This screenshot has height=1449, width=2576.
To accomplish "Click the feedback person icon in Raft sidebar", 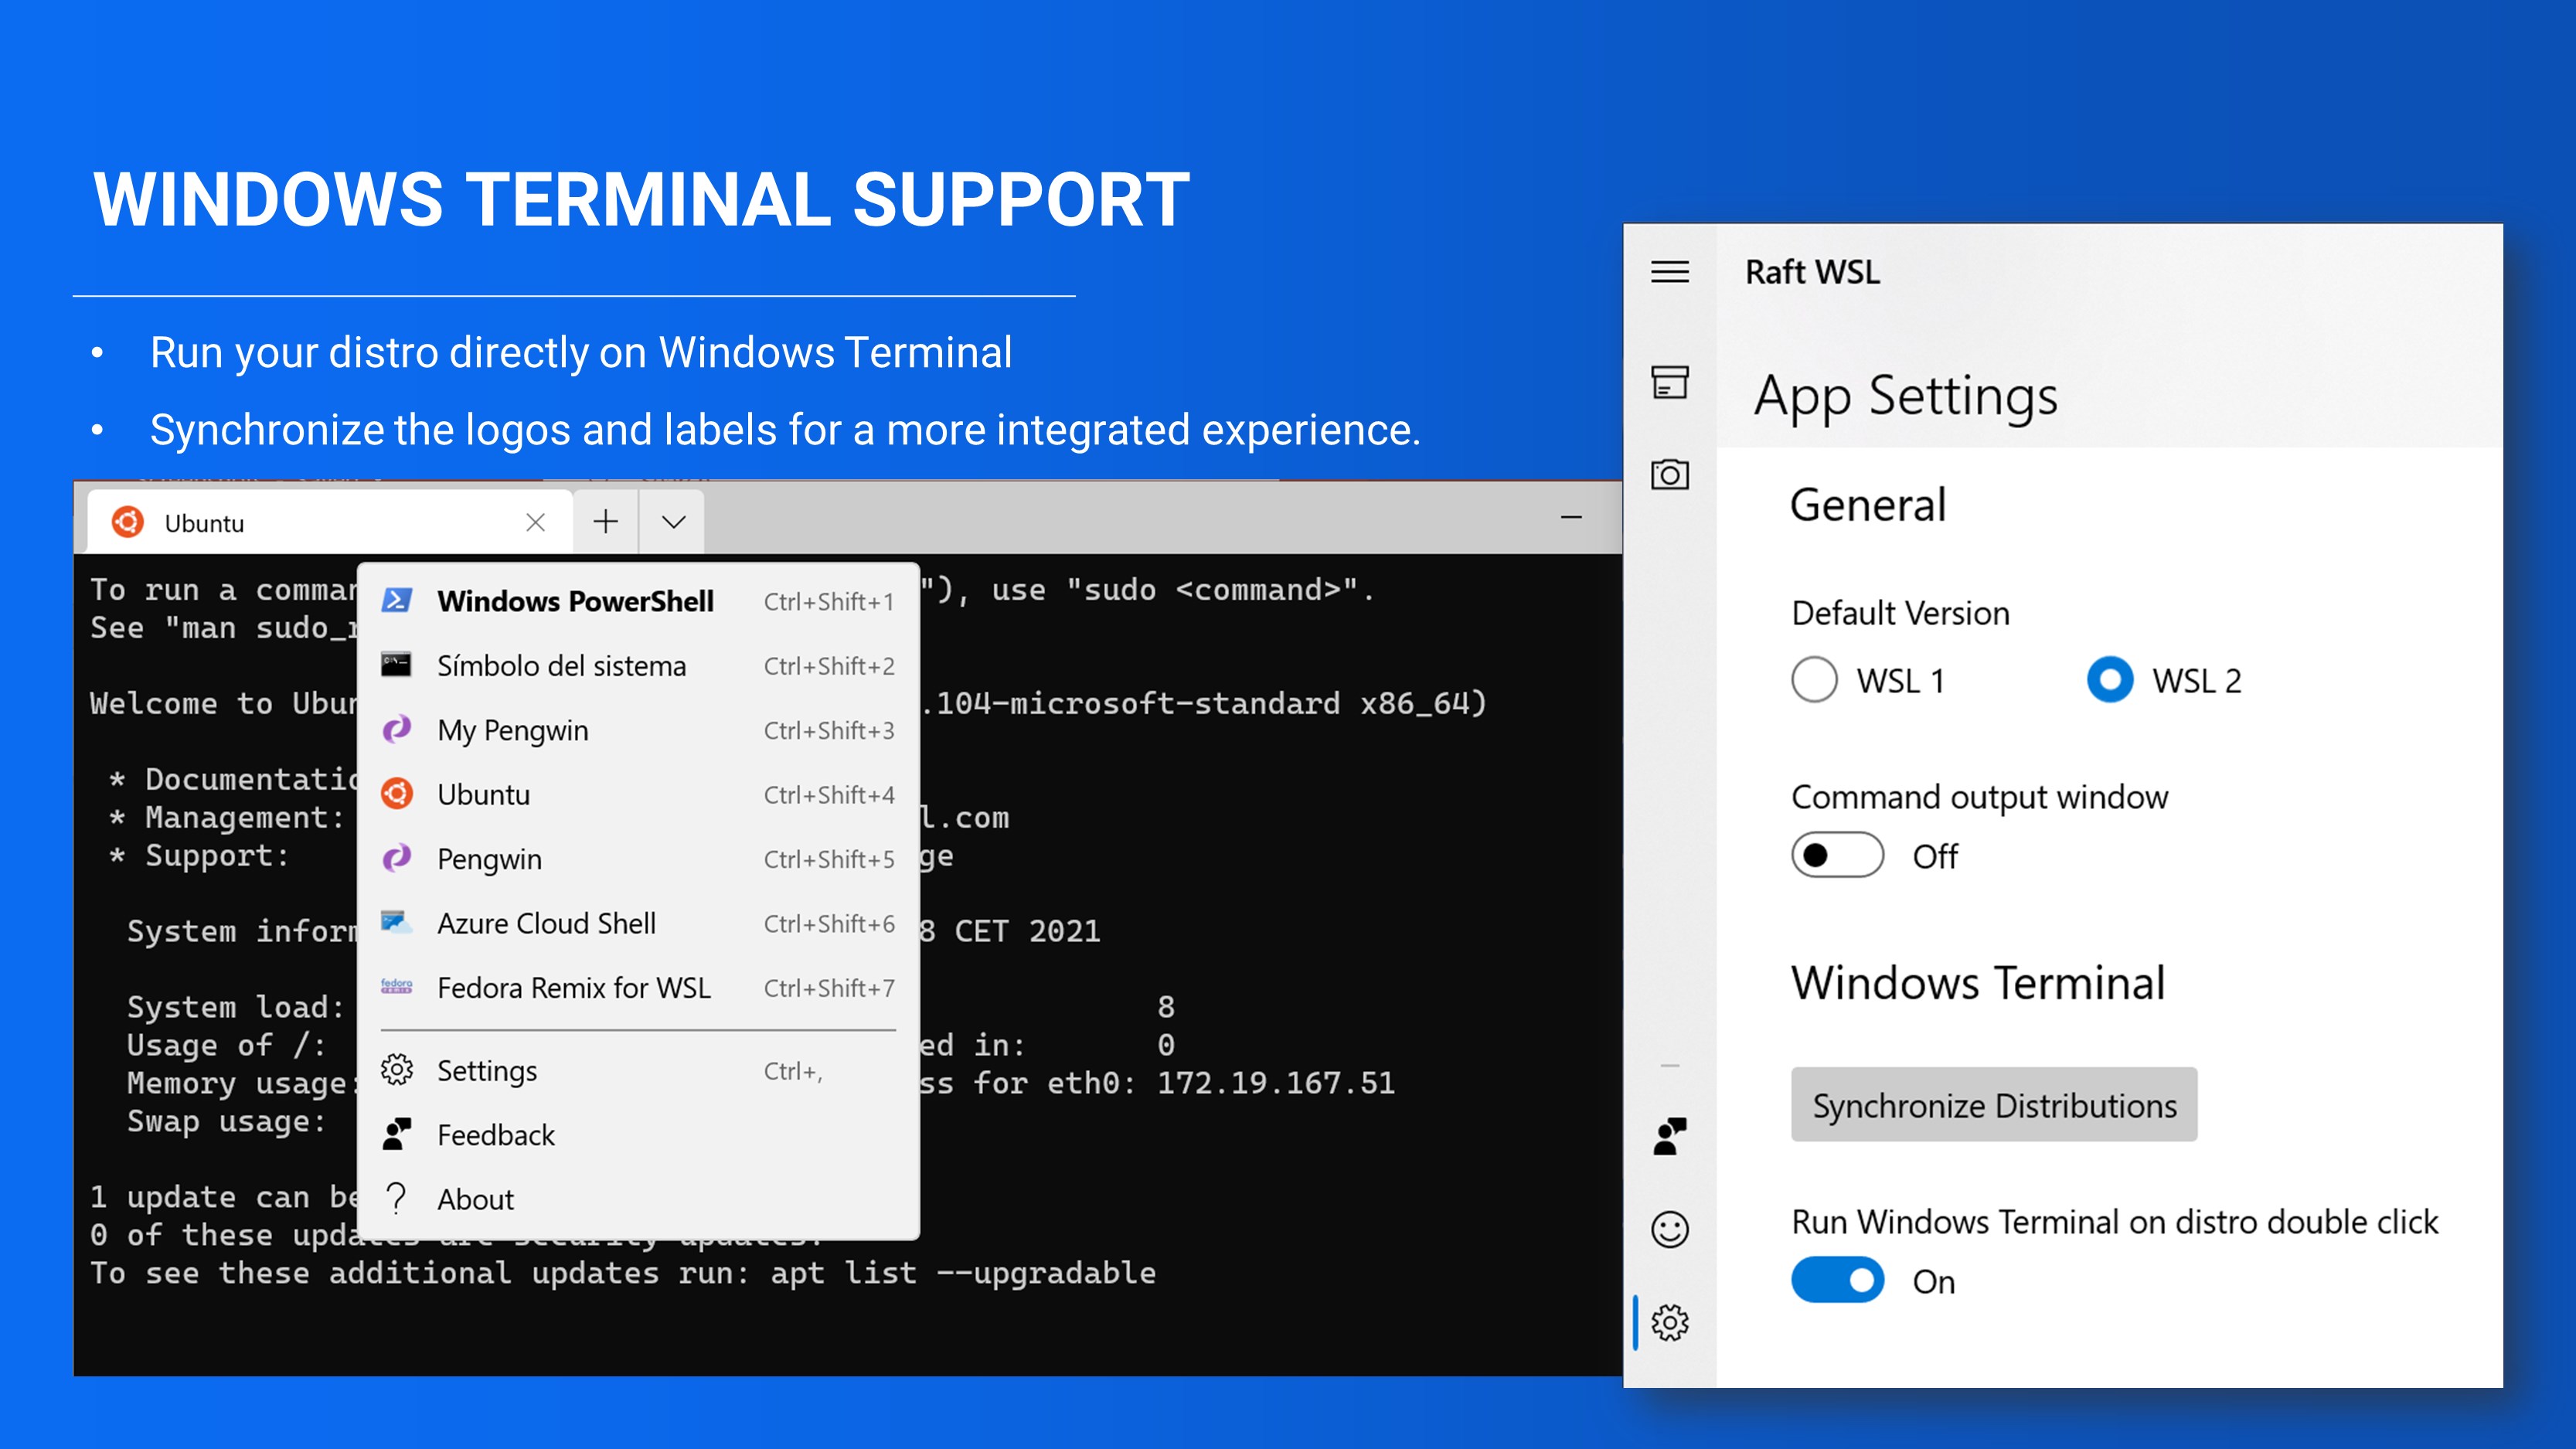I will 1669,1136.
